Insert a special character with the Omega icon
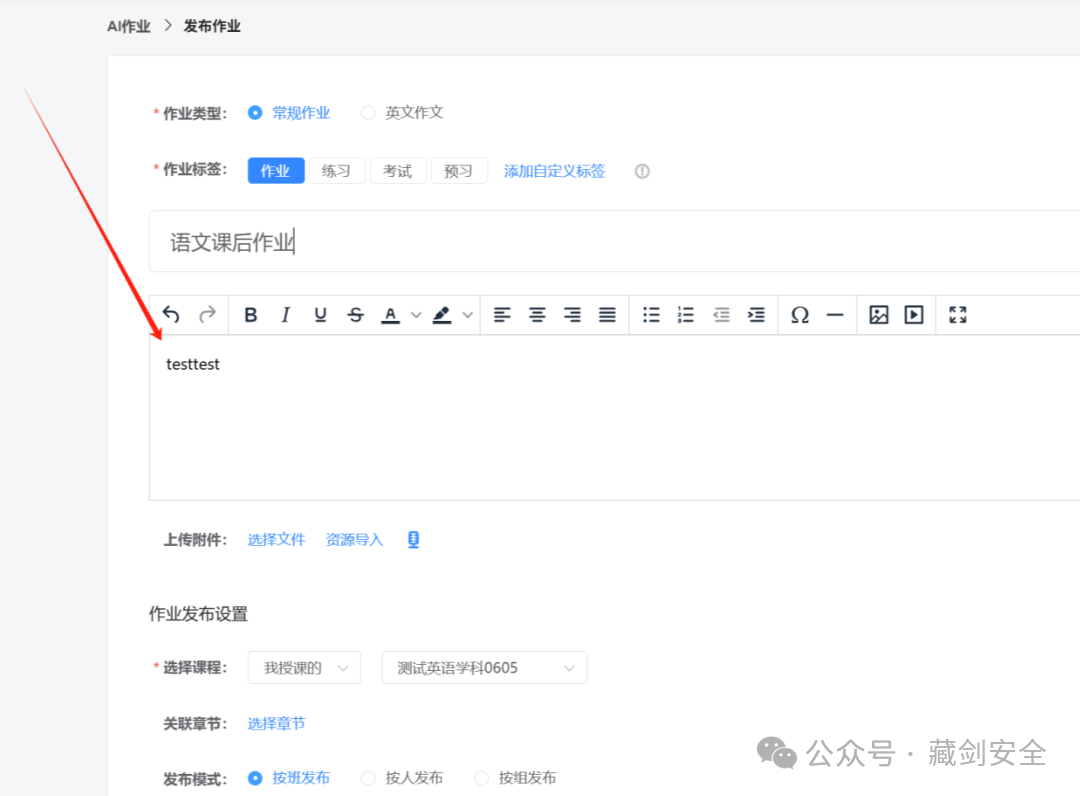1080x796 pixels. (800, 314)
